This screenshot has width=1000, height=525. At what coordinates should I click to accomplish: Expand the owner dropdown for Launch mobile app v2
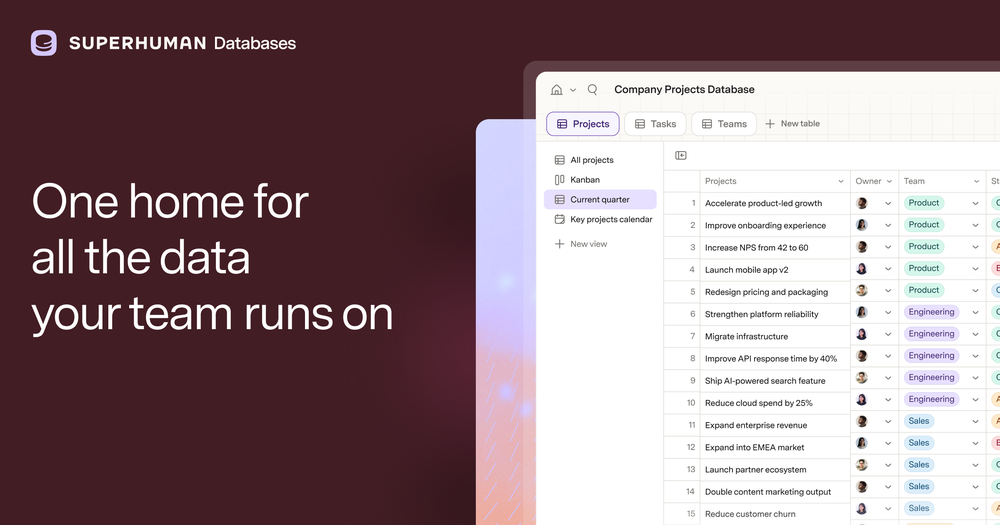point(888,269)
